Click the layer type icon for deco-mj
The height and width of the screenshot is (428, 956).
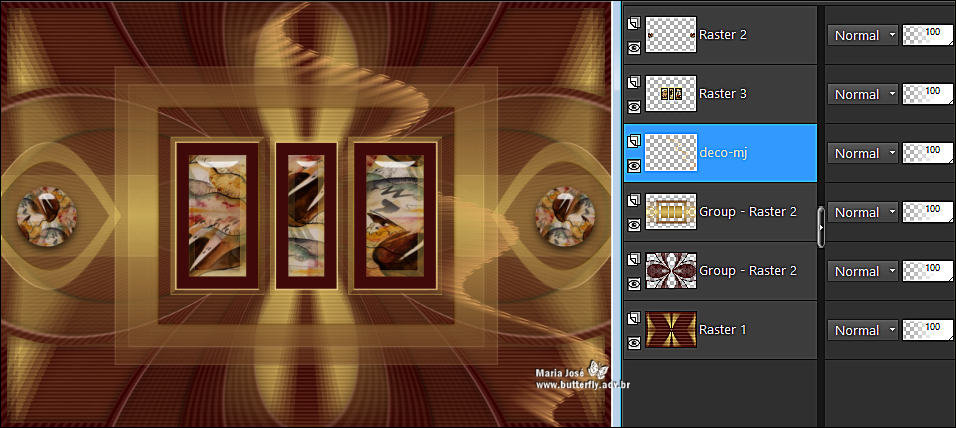tap(634, 141)
